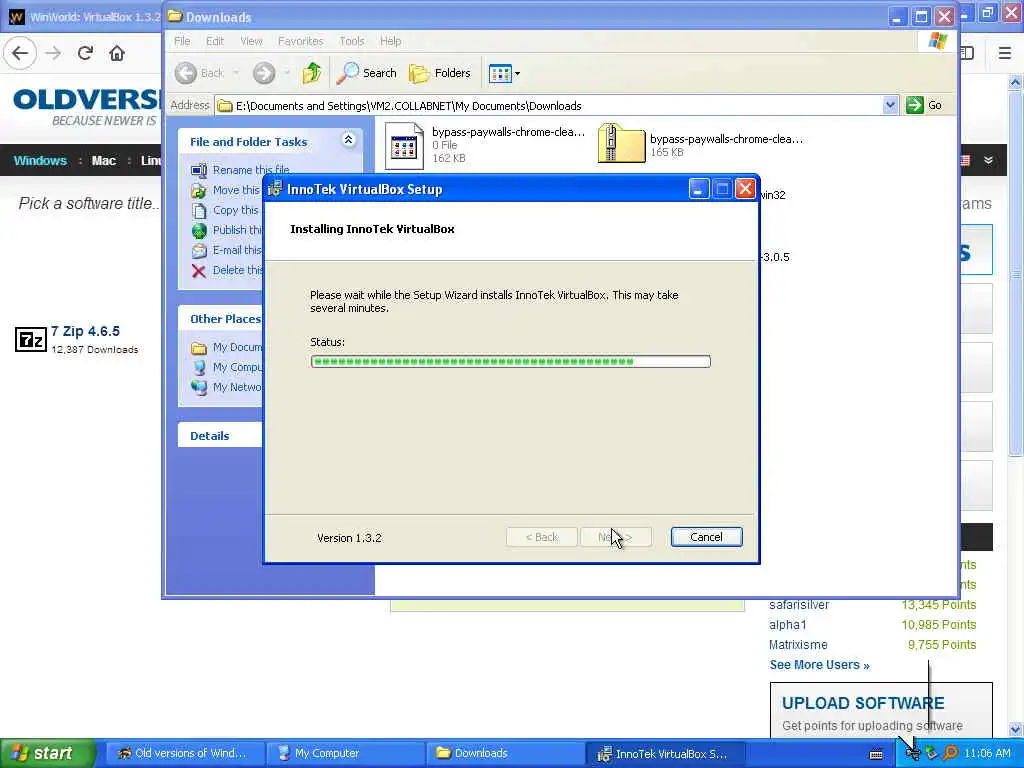
Task: Click the Matrixisme user name
Action: 798,645
